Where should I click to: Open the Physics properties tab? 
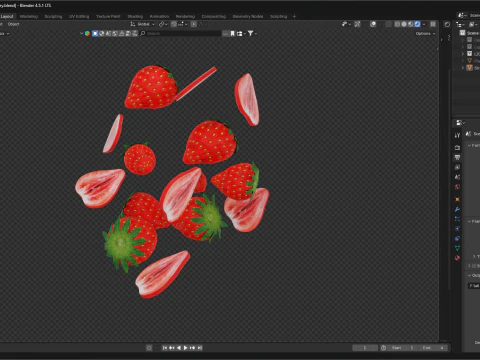[x=457, y=229]
